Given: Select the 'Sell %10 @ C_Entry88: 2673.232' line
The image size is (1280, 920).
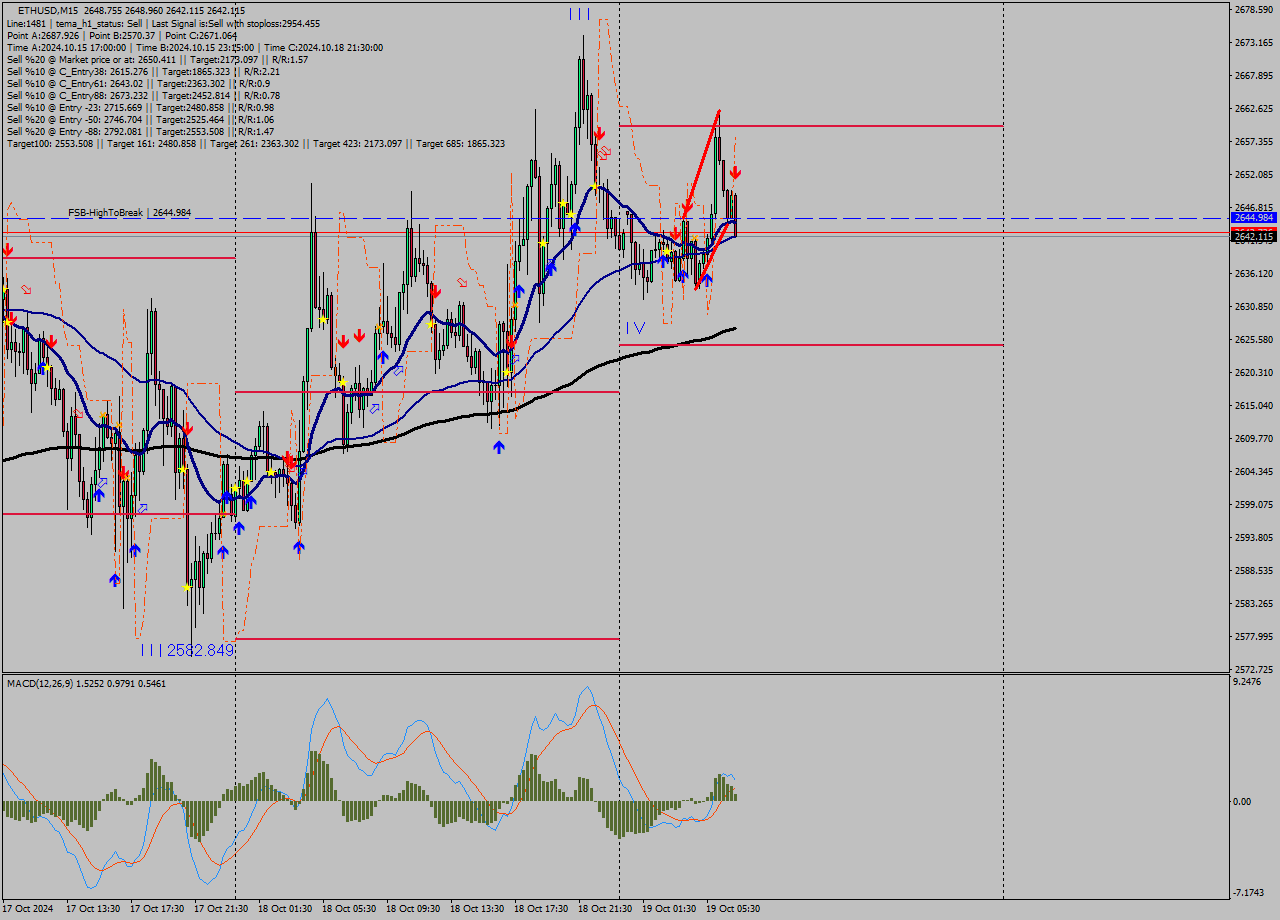Looking at the screenshot, I should [143, 96].
